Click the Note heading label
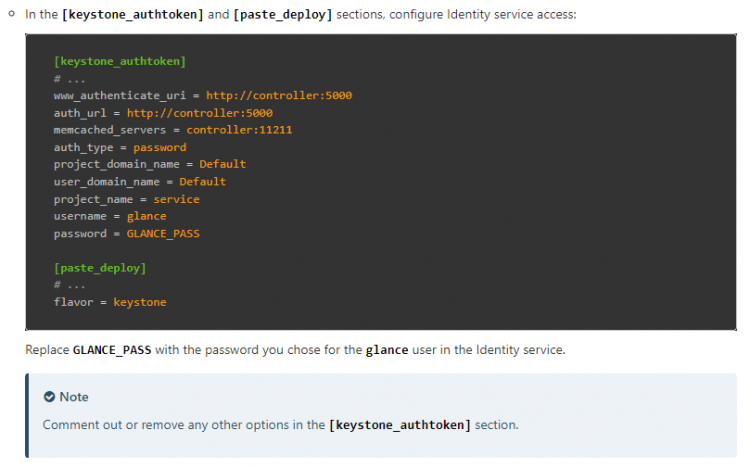 point(74,397)
